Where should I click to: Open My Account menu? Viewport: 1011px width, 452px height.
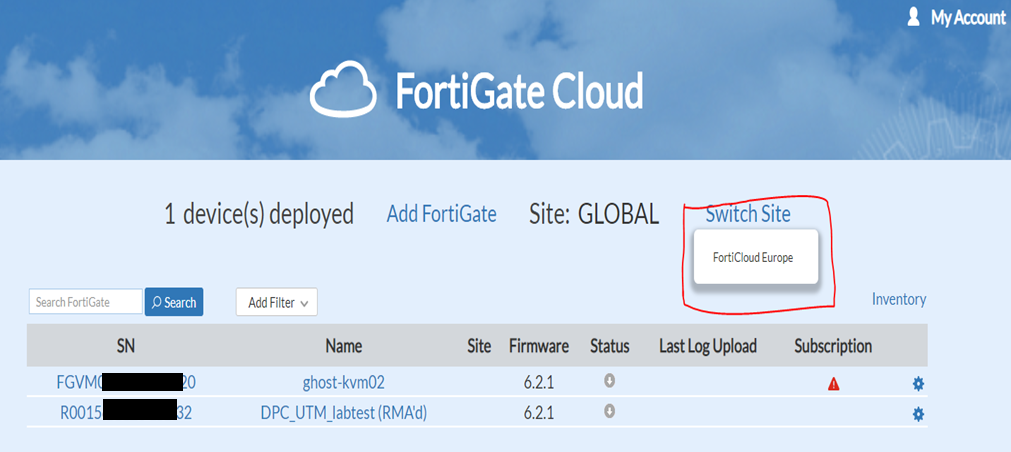coord(967,18)
